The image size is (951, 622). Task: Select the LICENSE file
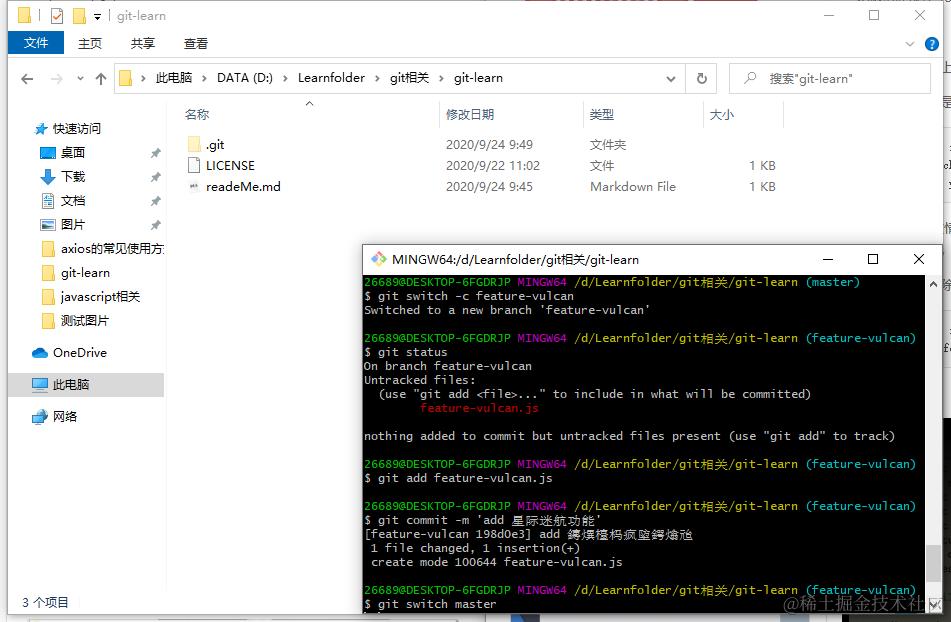[230, 166]
